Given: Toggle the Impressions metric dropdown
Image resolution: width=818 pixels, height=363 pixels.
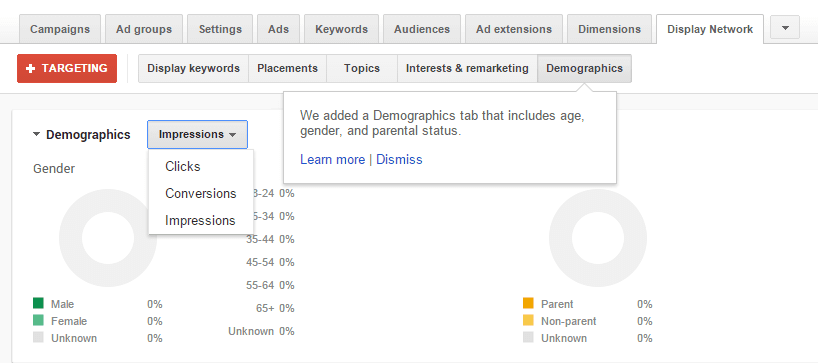Looking at the screenshot, I should (x=197, y=135).
